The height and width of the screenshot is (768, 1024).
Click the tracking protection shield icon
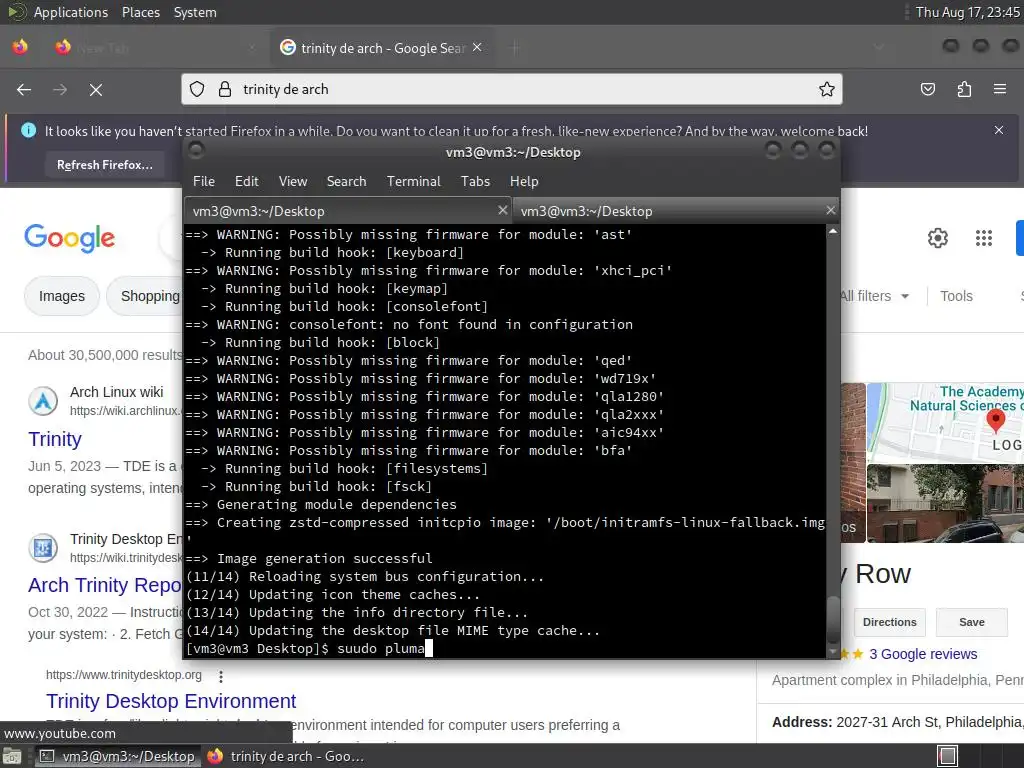pyautogui.click(x=197, y=89)
